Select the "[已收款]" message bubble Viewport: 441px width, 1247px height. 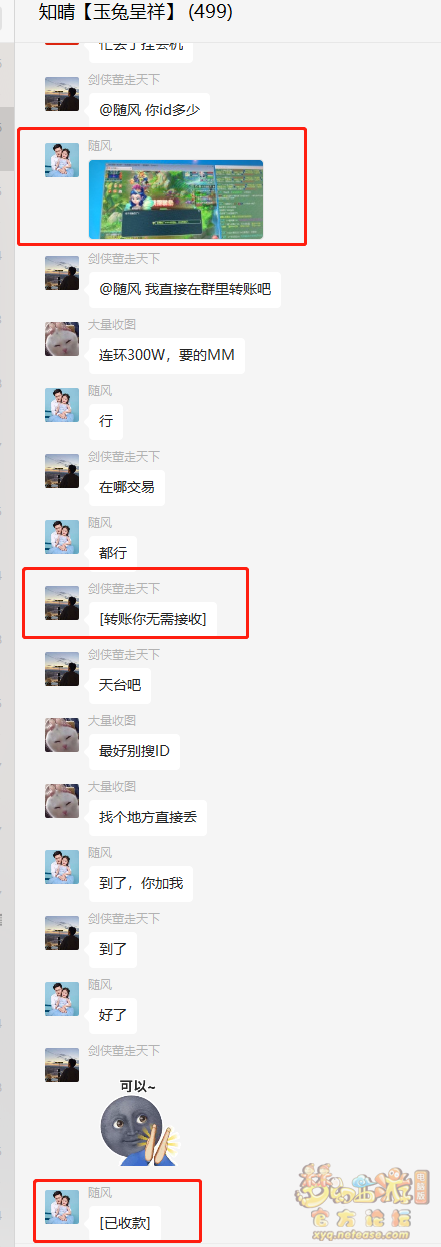[125, 1222]
